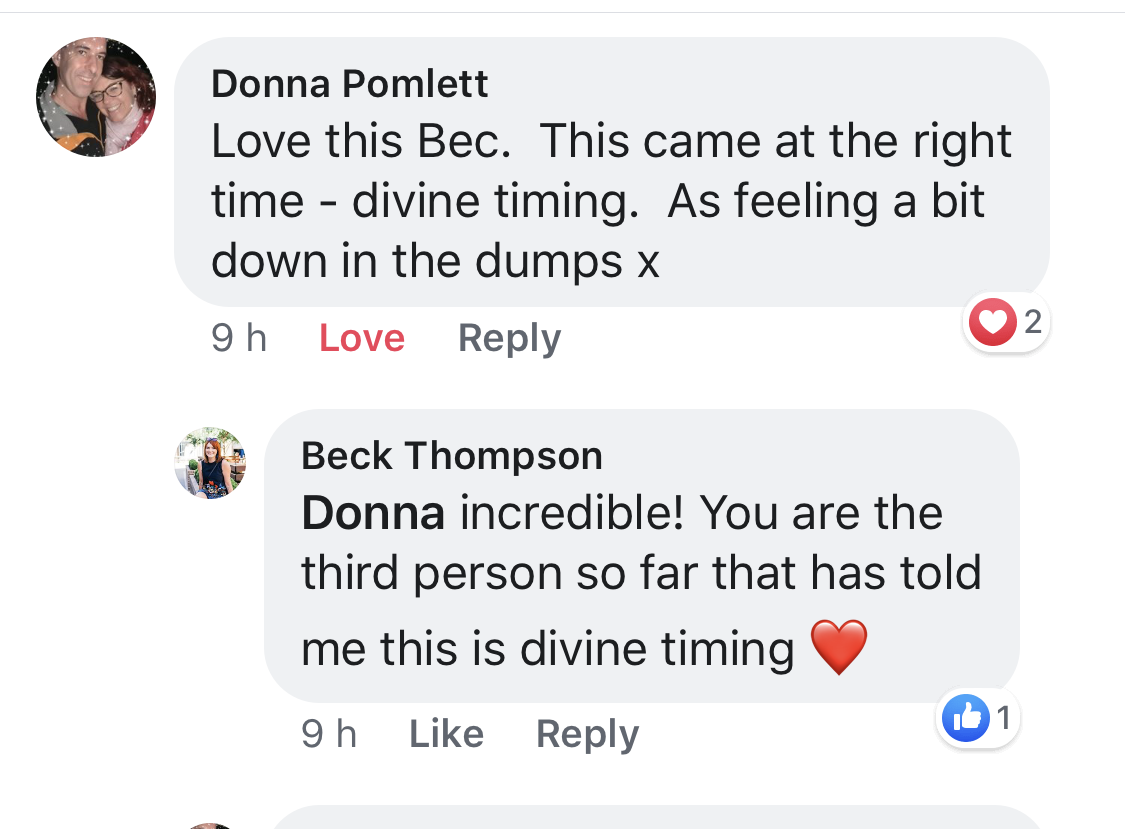View the reaction count 2 beside the heart
Image resolution: width=1125 pixels, height=829 pixels.
1032,322
